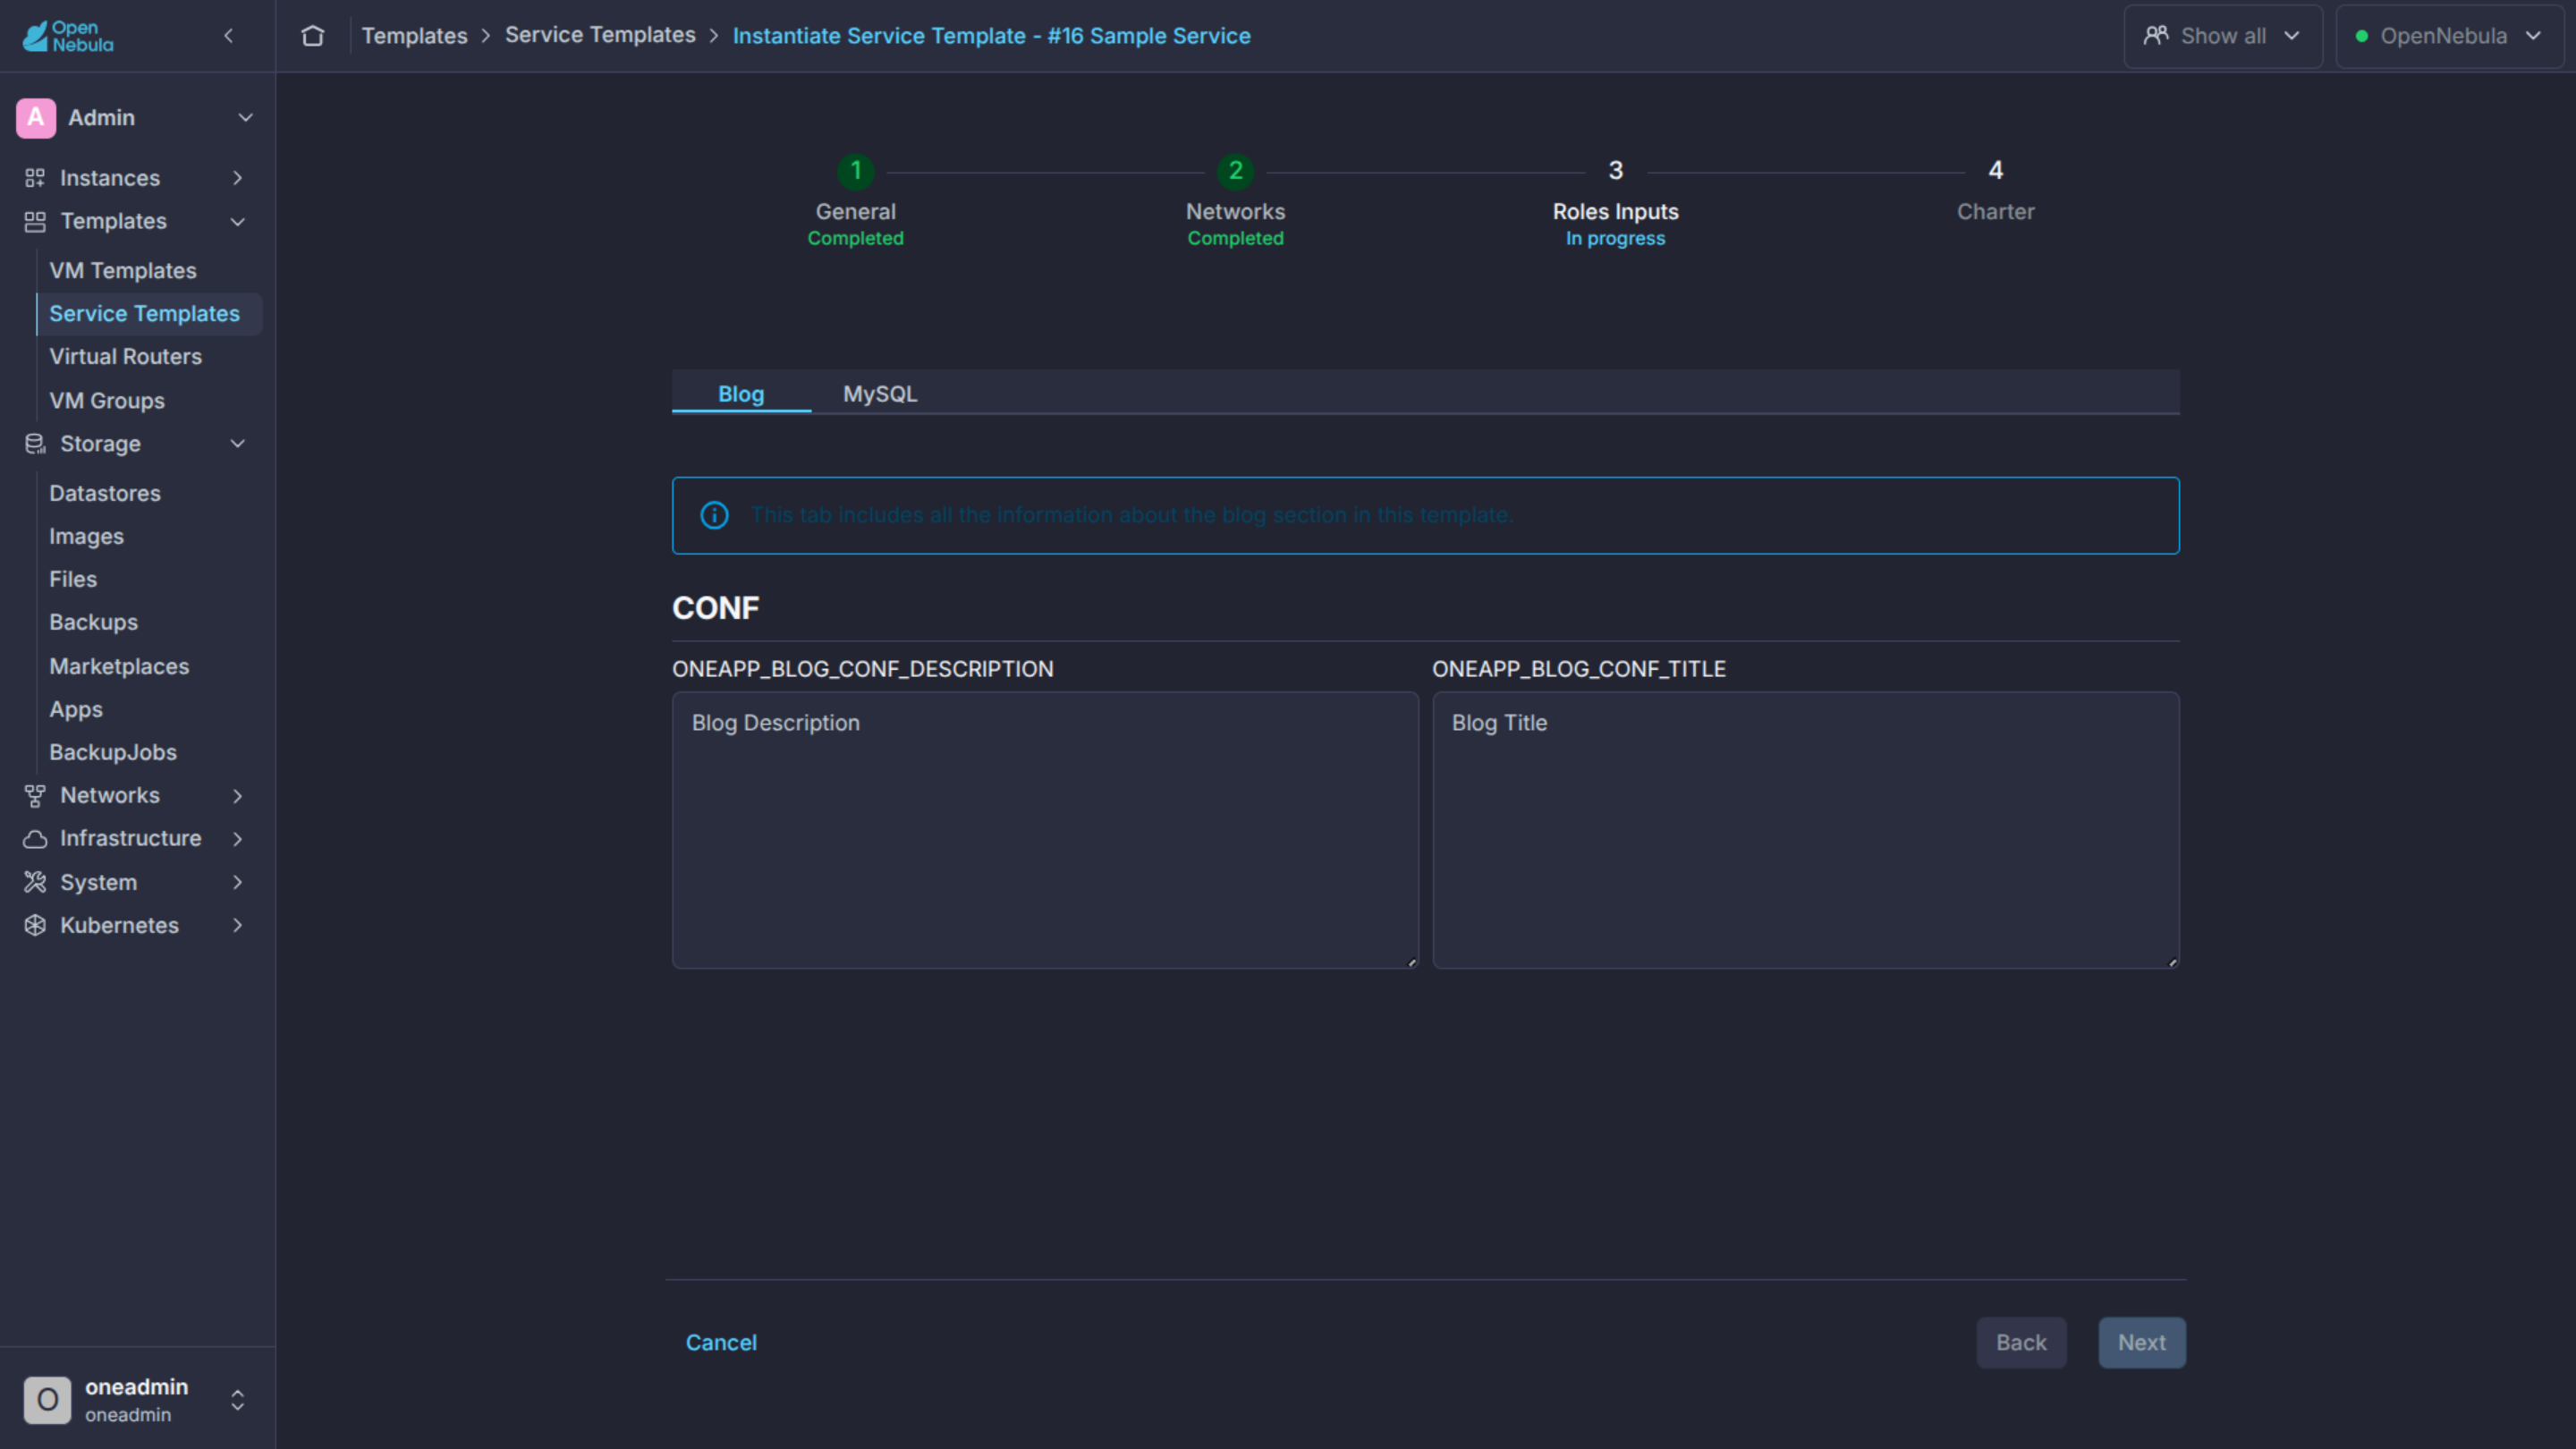
Task: Click the green OpenNebula zone status dot
Action: (2362, 36)
